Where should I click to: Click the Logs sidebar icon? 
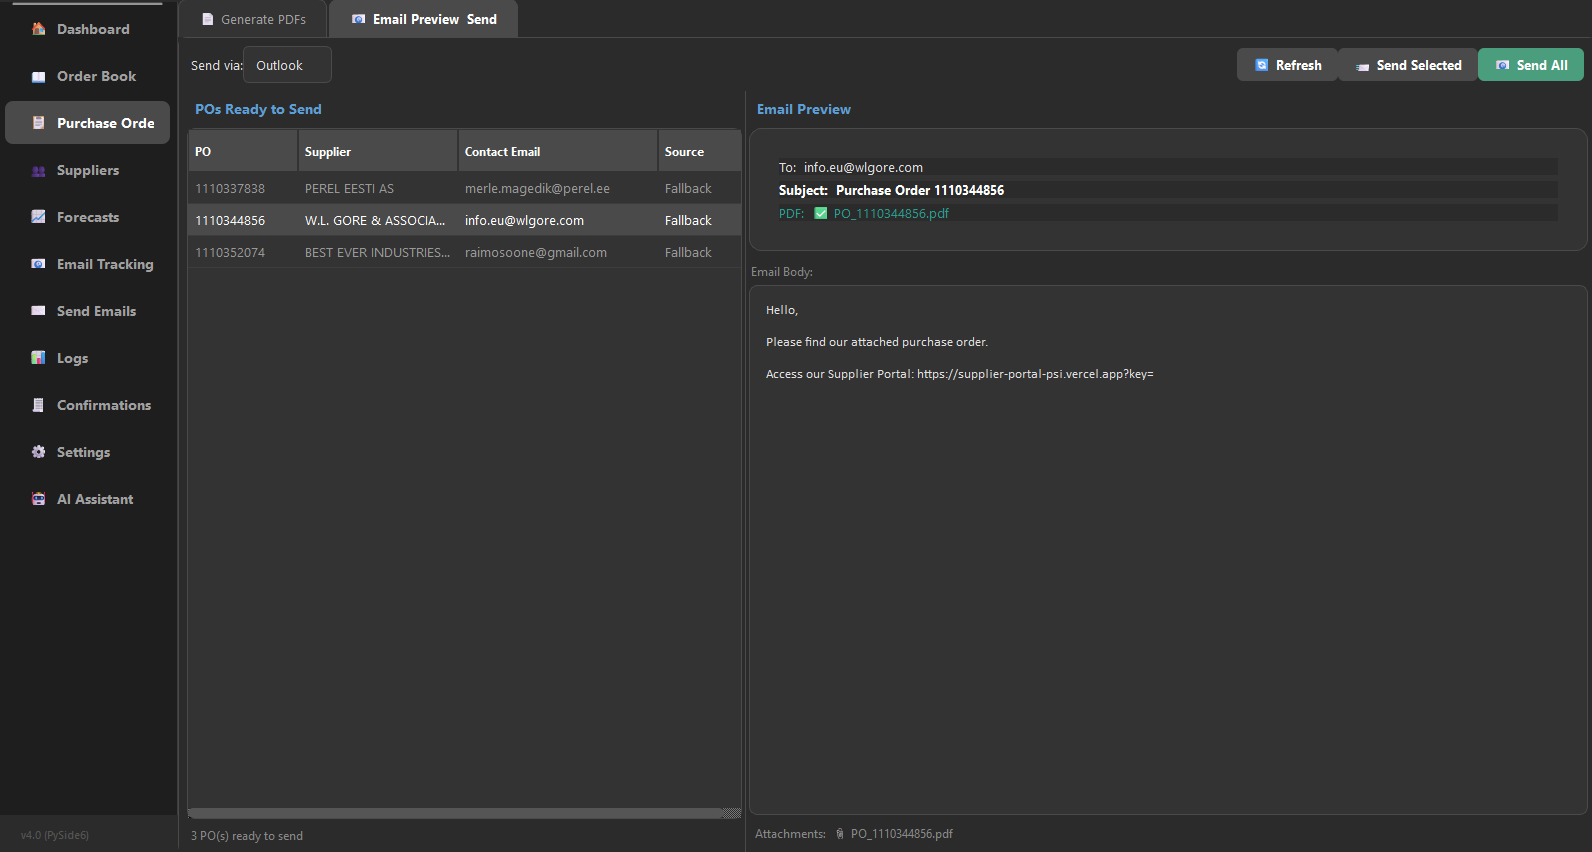coord(38,358)
